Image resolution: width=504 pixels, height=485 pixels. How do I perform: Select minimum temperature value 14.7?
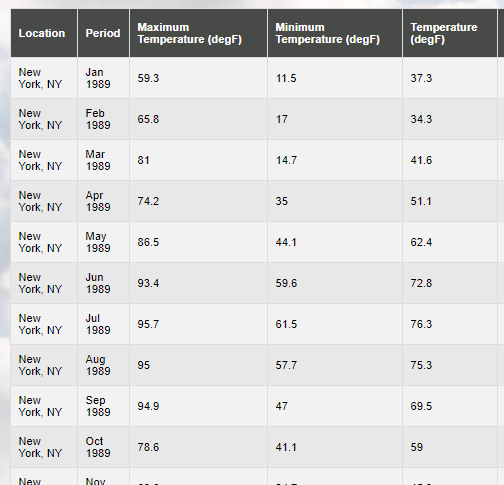click(x=286, y=160)
